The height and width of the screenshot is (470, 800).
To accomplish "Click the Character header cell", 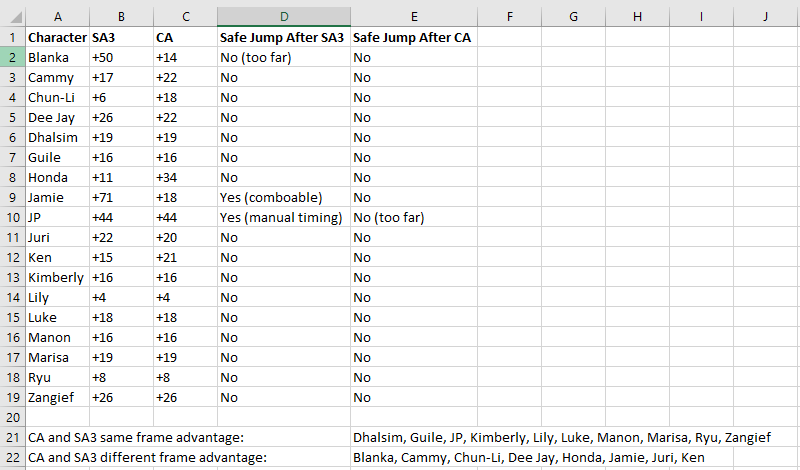I will pyautogui.click(x=58, y=37).
